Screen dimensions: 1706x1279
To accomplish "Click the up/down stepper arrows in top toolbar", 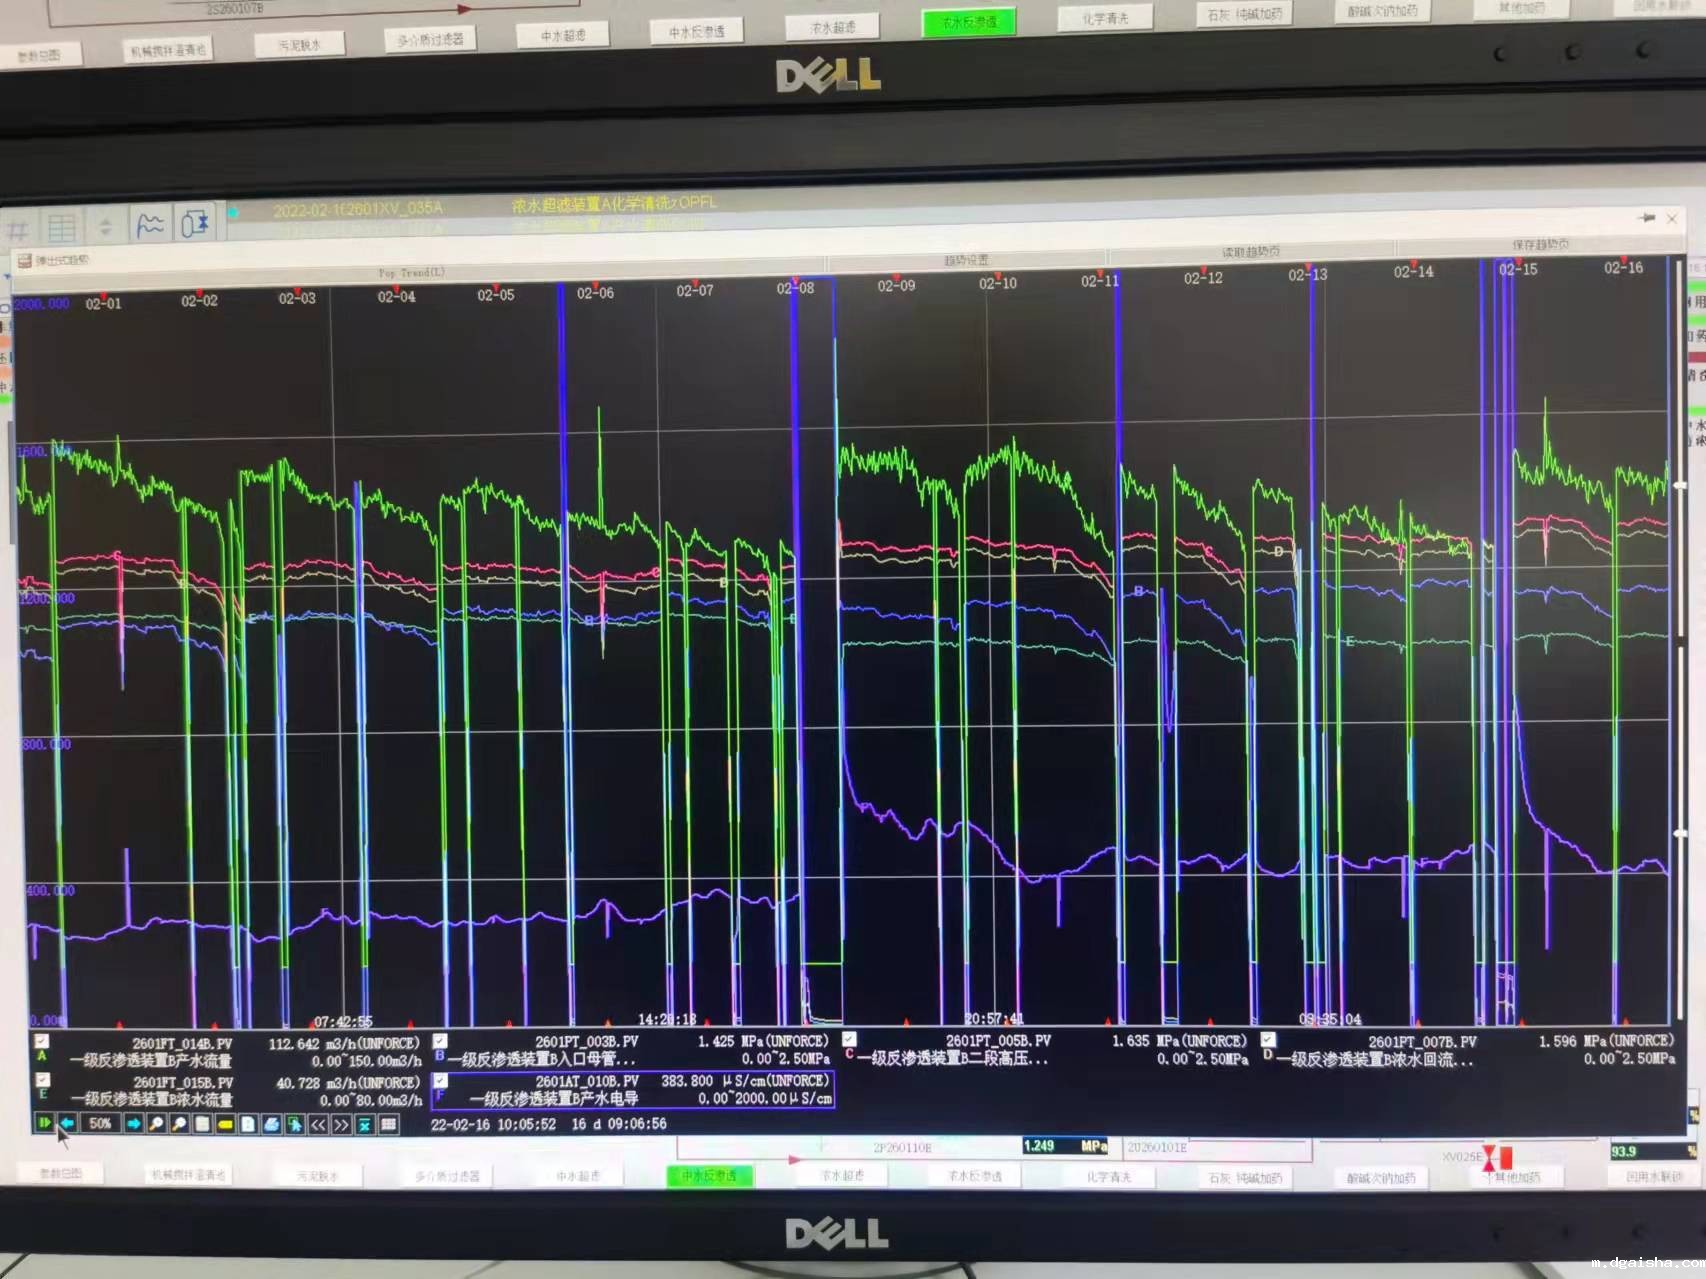I will coord(105,227).
